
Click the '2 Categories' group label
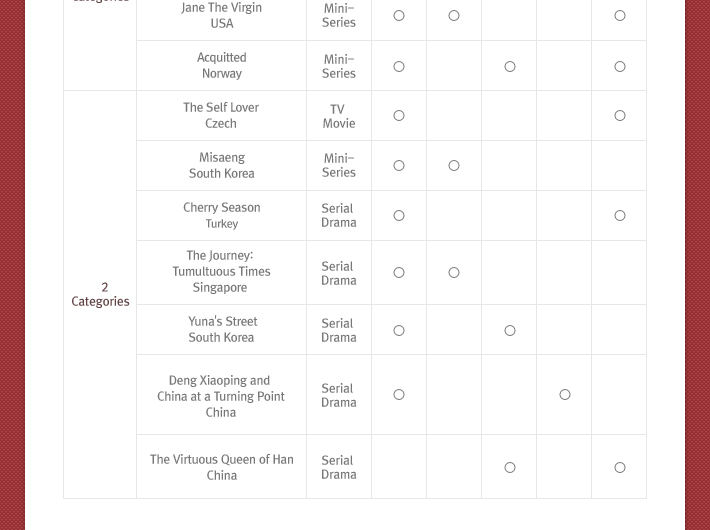[100, 294]
